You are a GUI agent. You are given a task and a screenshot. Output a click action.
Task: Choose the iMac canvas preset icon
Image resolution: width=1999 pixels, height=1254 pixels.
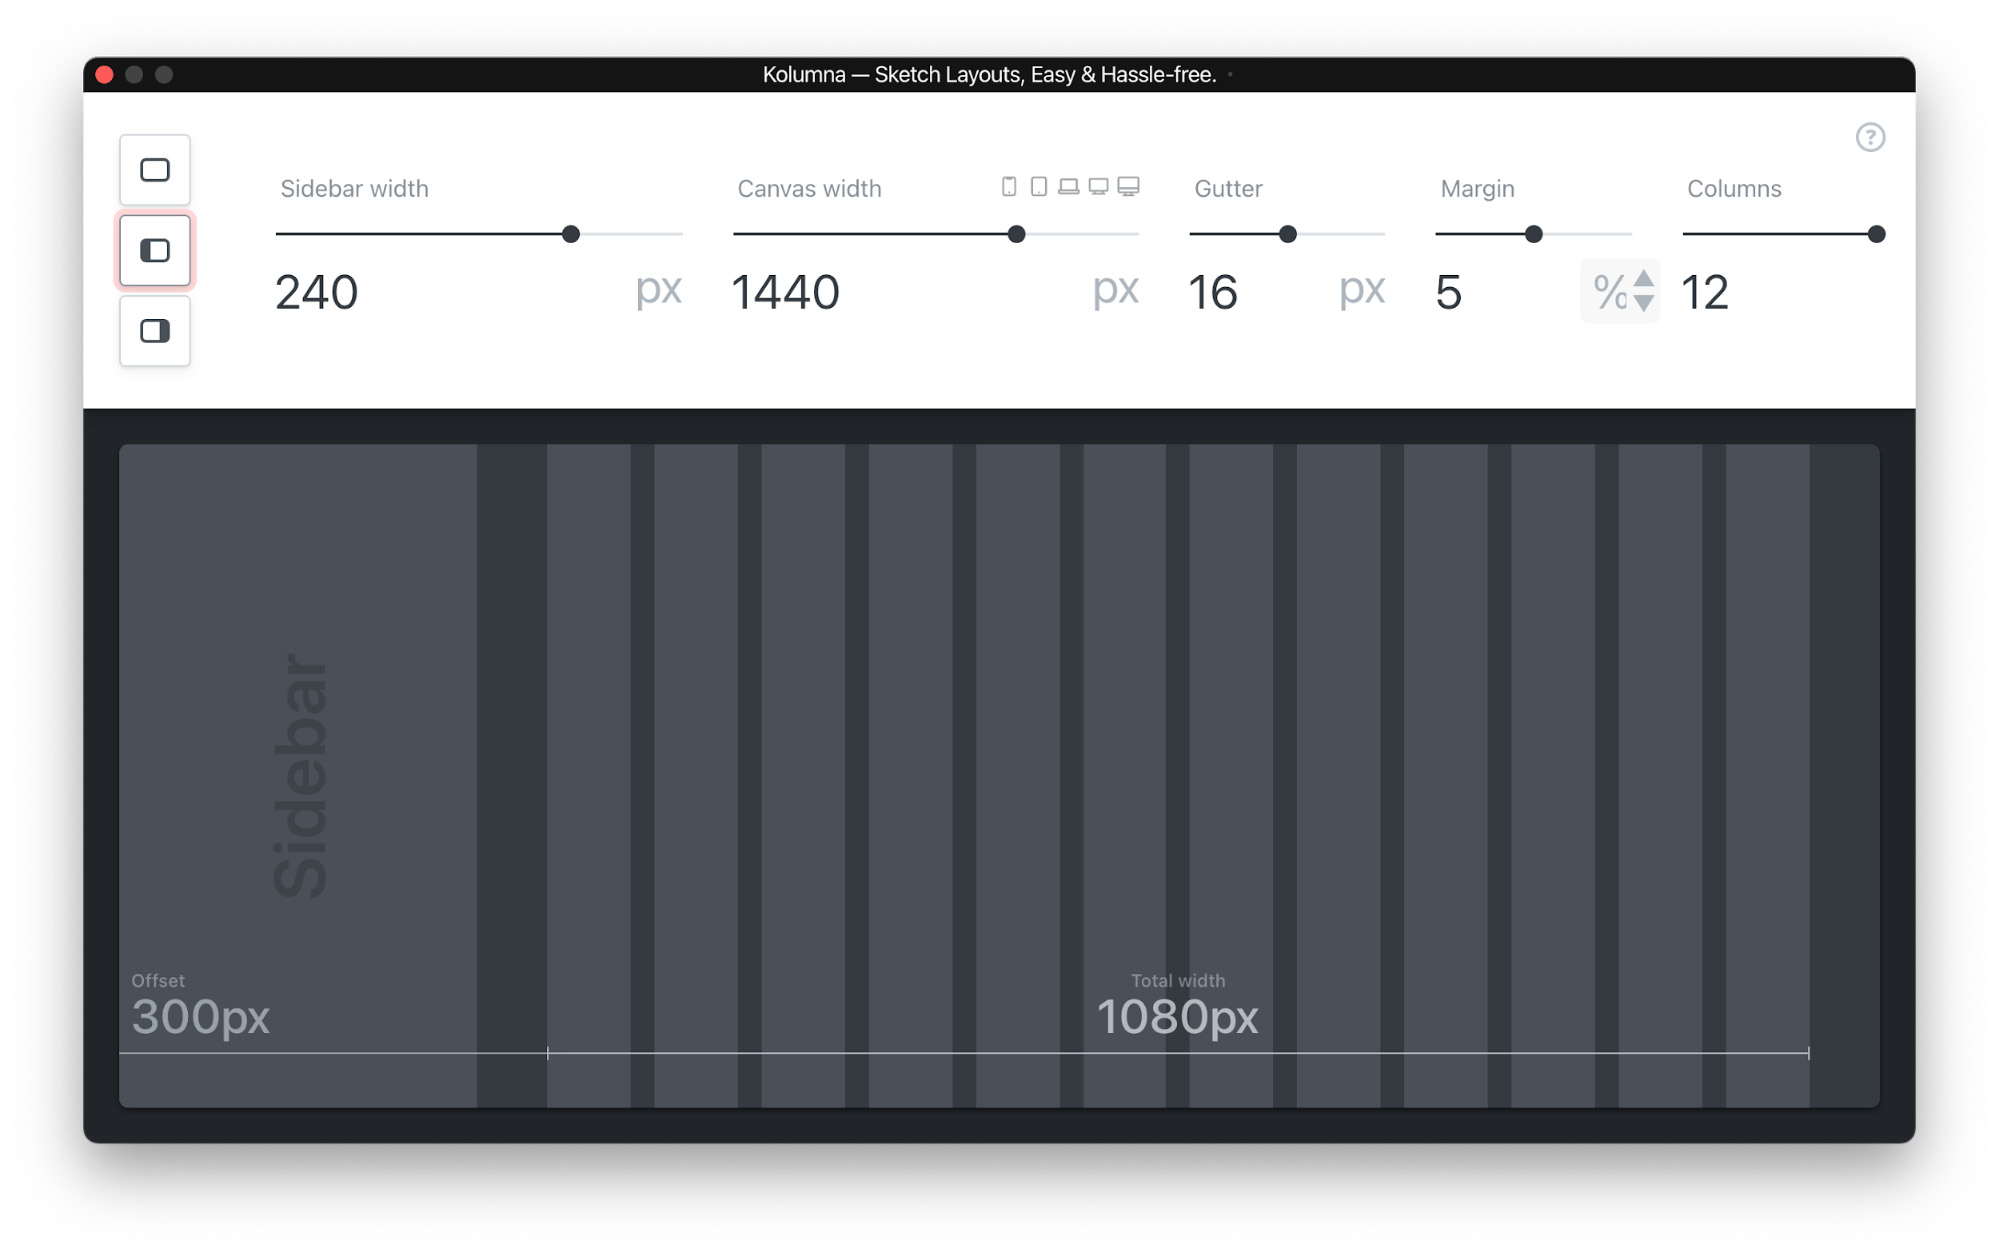click(x=1129, y=187)
